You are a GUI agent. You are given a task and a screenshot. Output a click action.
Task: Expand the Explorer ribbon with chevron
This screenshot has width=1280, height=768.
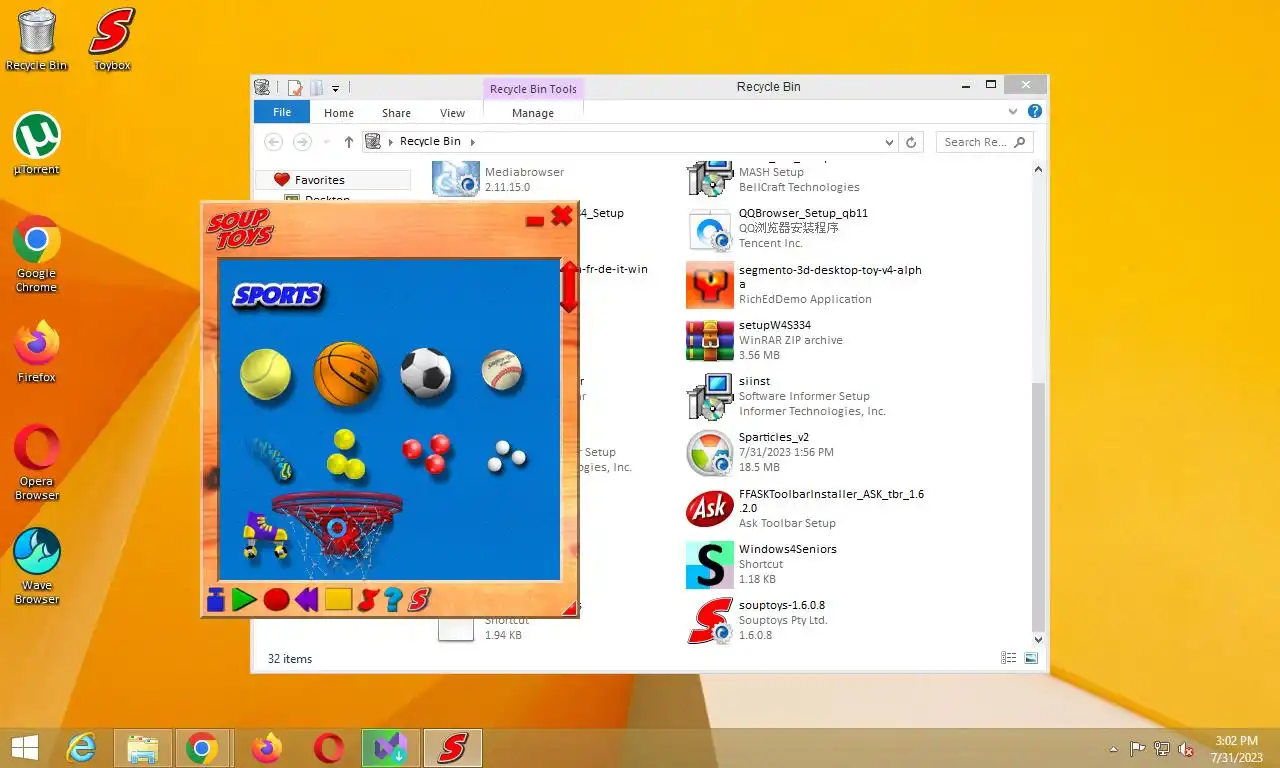click(1012, 112)
